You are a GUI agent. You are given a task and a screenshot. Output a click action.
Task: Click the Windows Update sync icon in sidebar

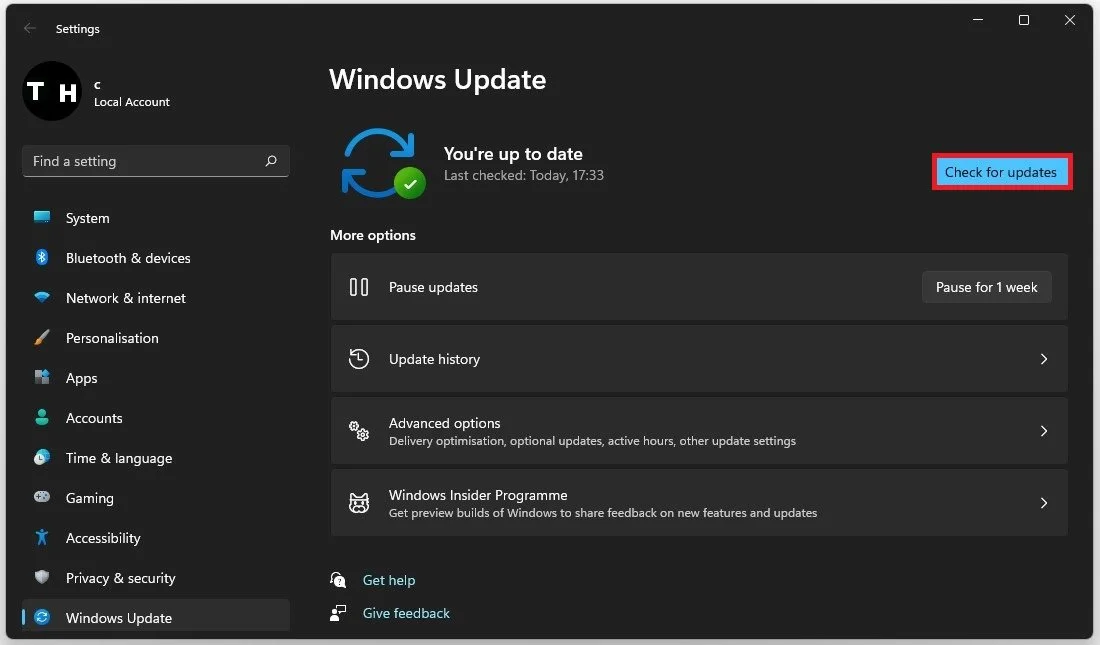42,617
